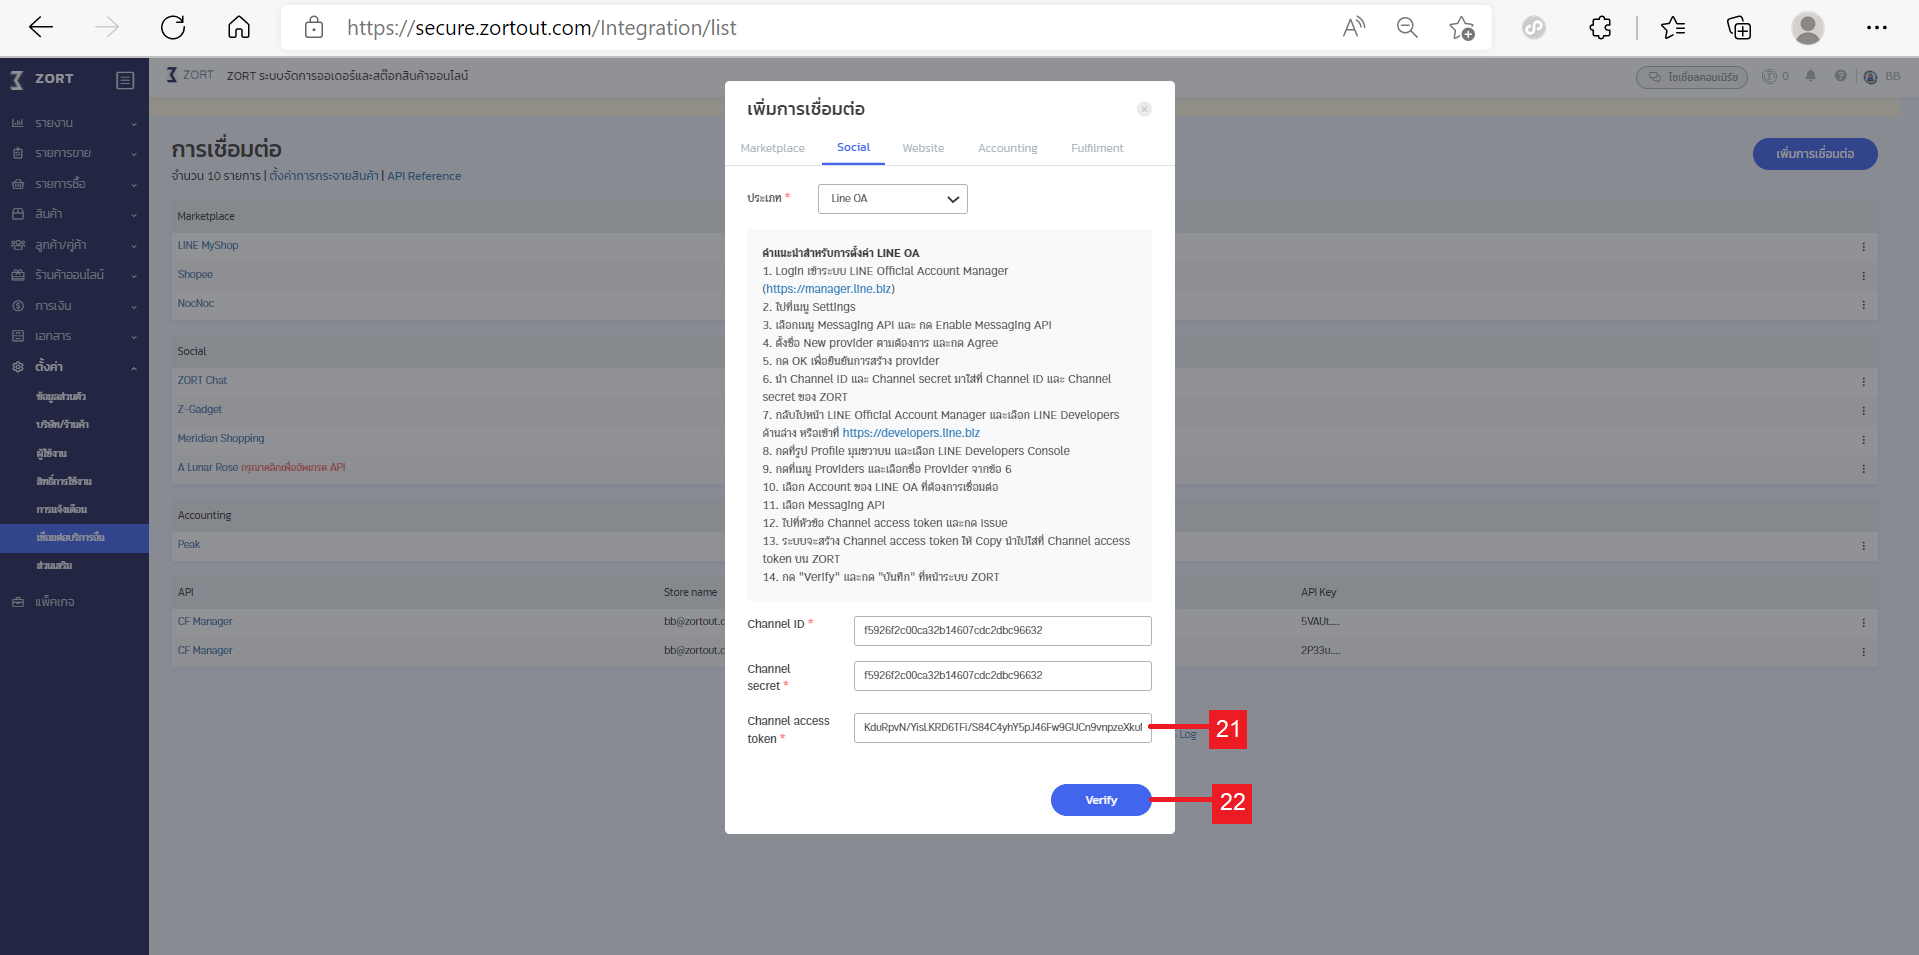The width and height of the screenshot is (1919, 955).
Task: Focus Channel access token field
Action: [1002, 728]
